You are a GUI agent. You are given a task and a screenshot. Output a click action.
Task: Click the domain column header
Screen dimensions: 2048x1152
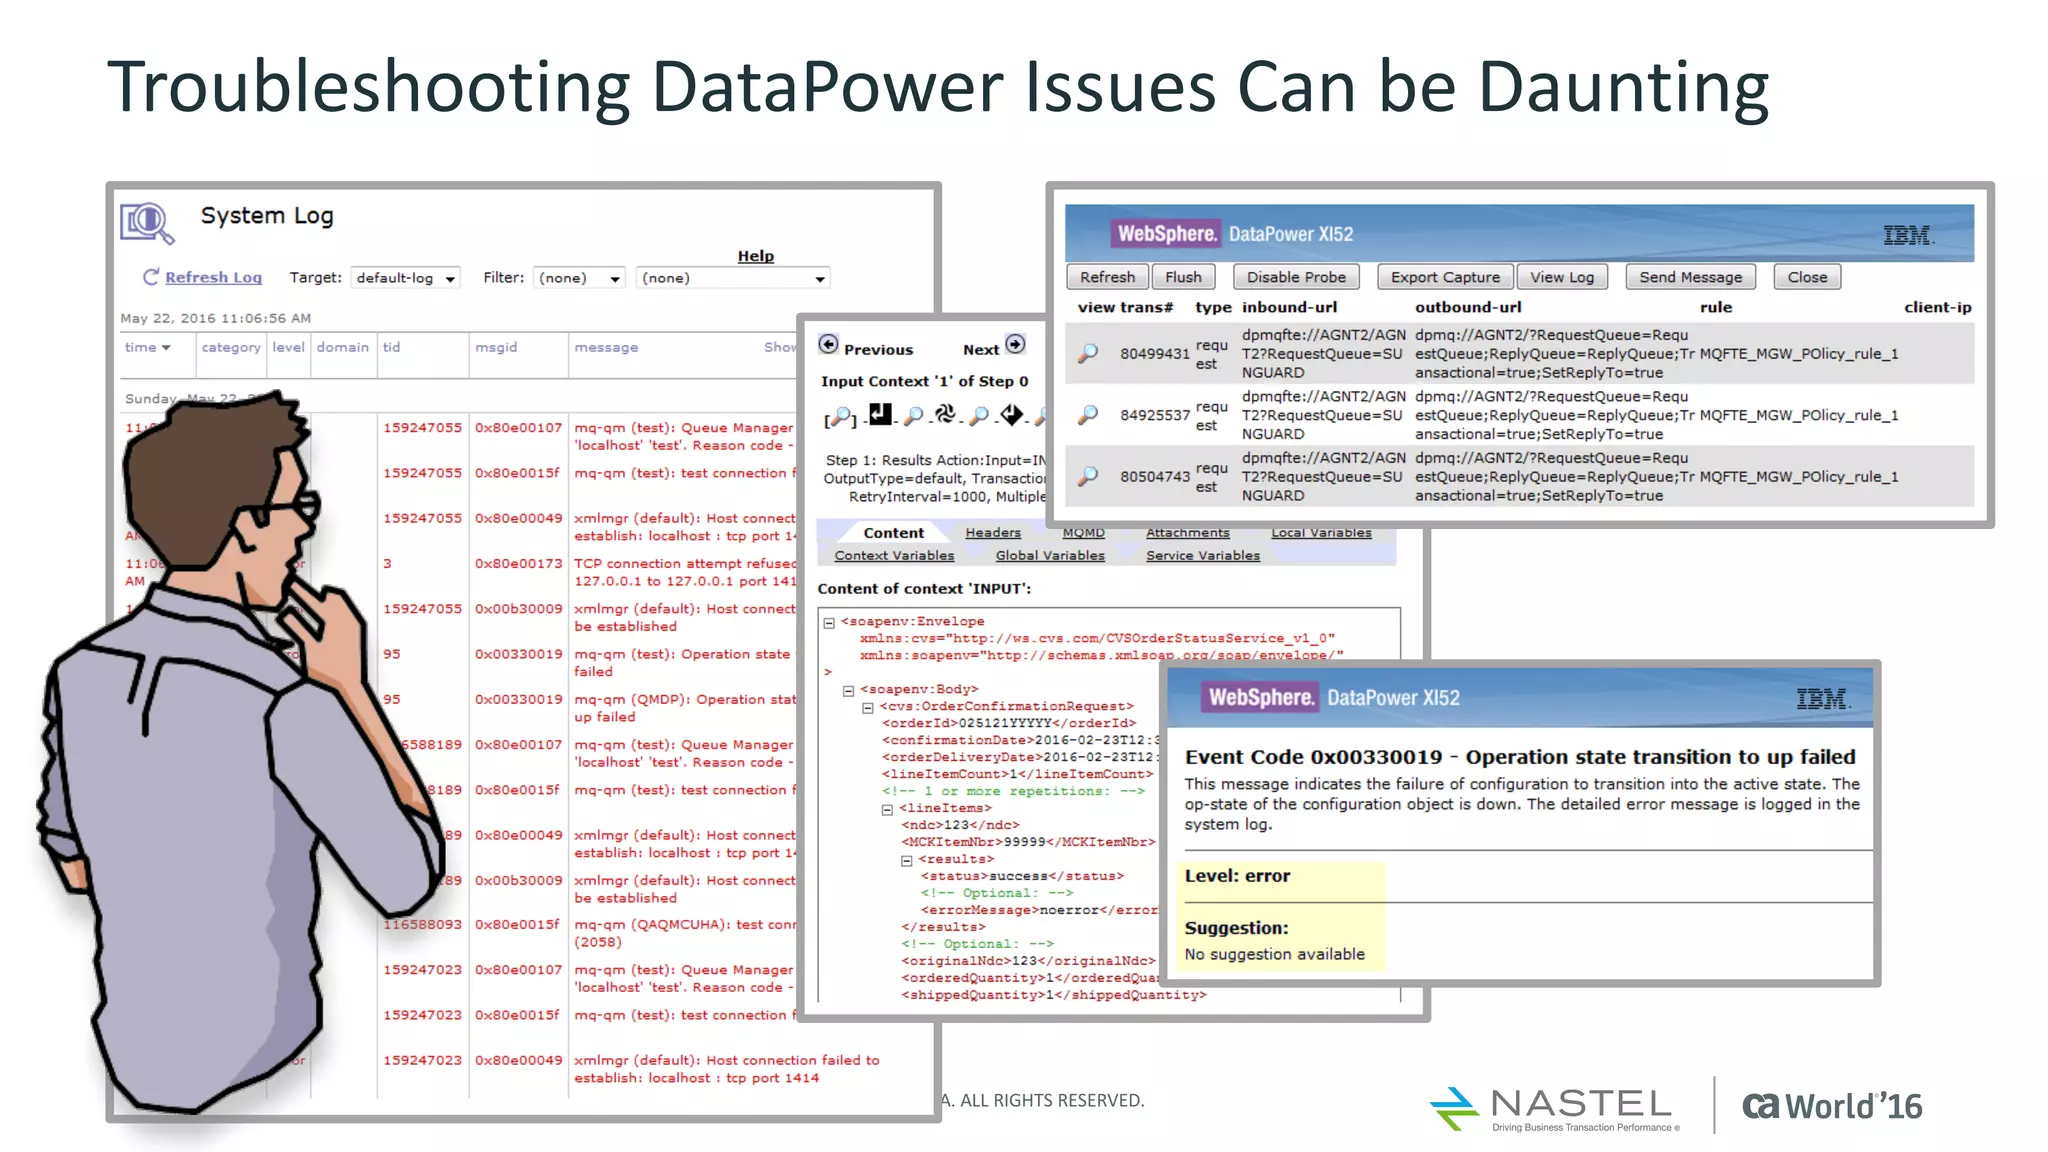point(343,347)
